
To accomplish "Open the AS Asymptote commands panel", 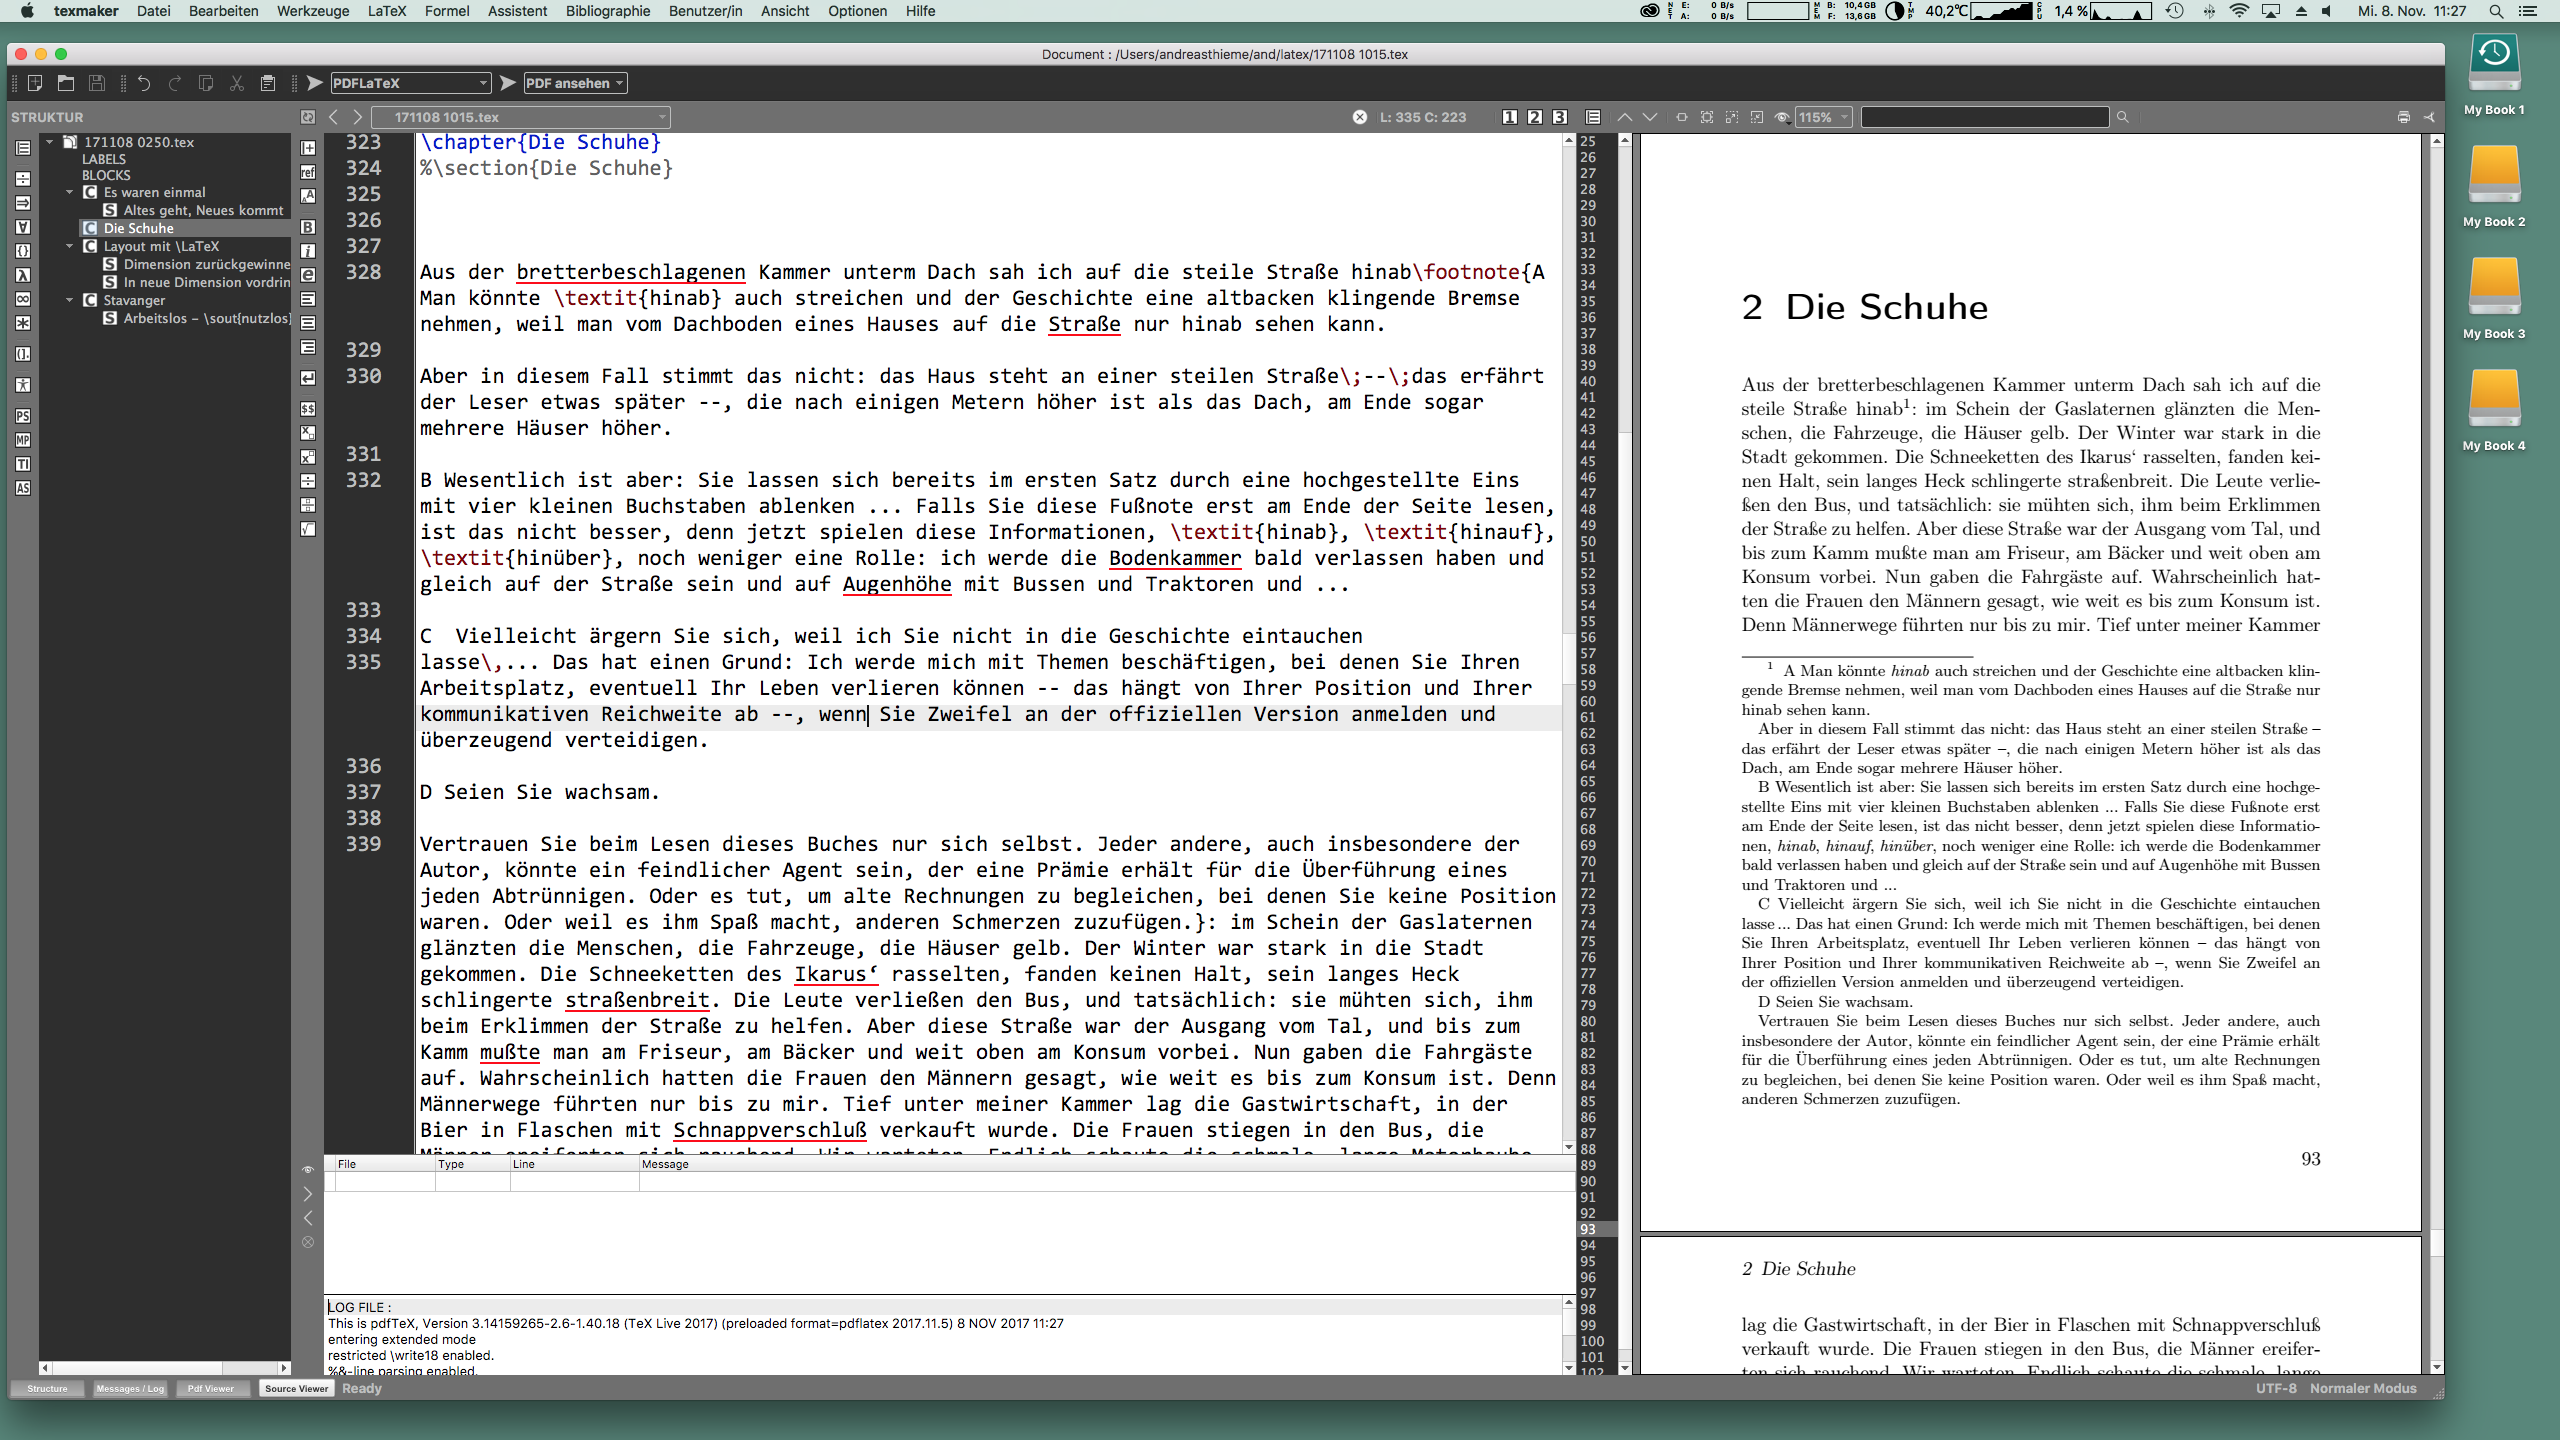I will [23, 488].
